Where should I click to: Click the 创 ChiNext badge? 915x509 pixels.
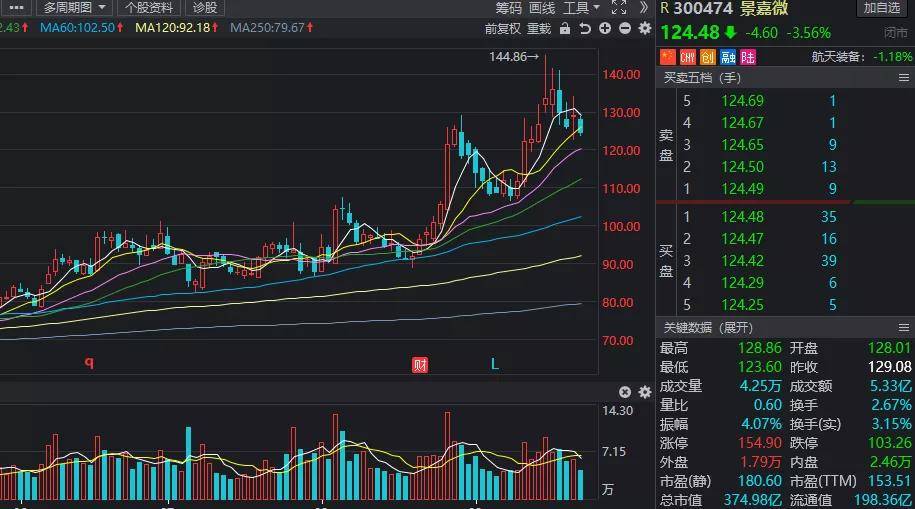point(707,57)
